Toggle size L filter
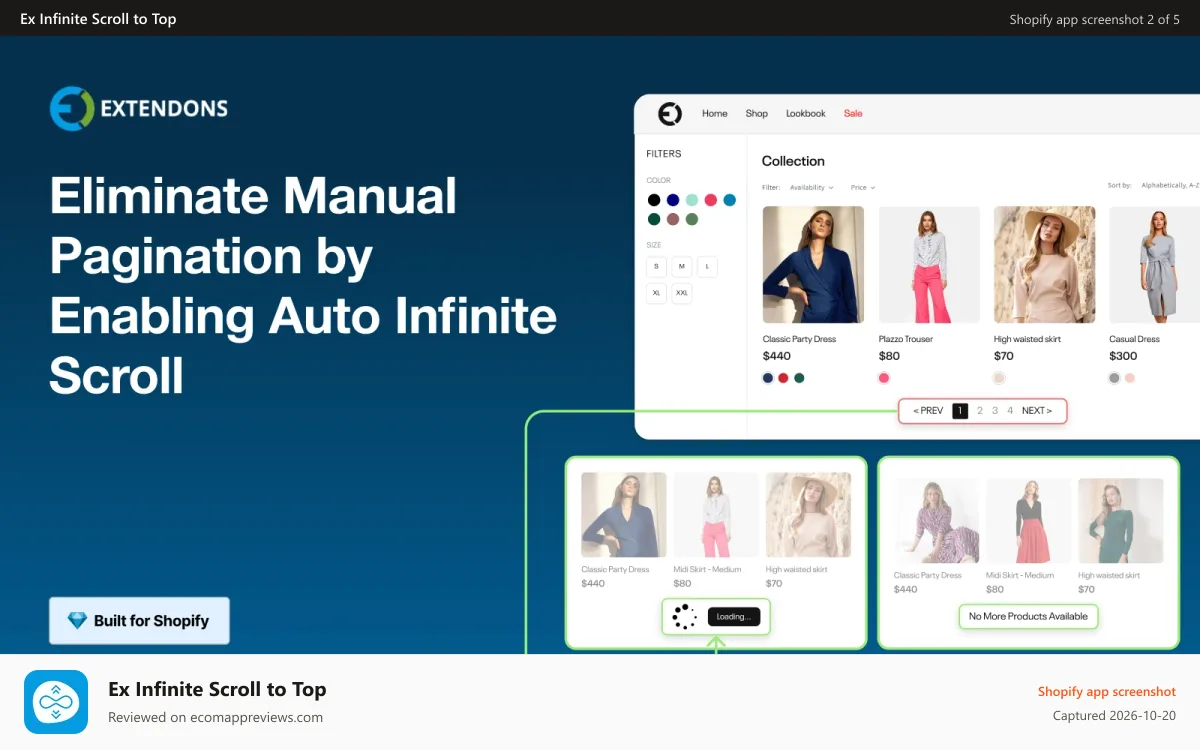1200x750 pixels. [708, 266]
